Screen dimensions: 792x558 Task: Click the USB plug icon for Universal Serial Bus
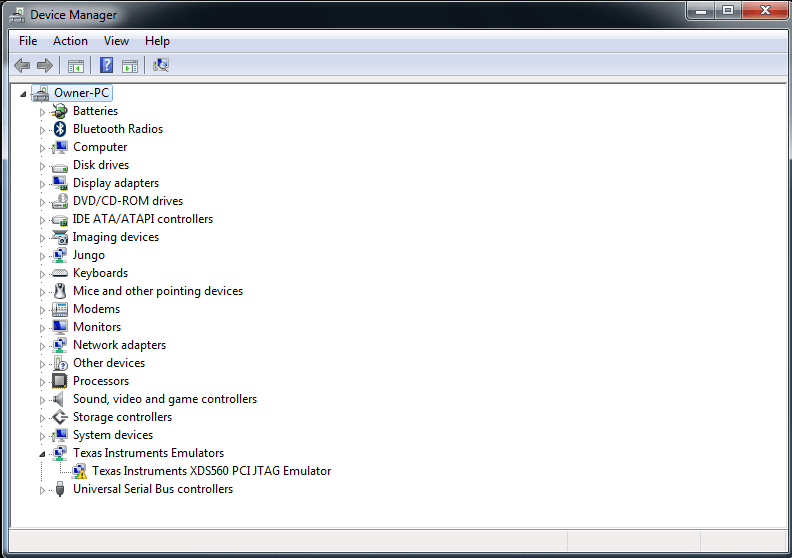60,489
